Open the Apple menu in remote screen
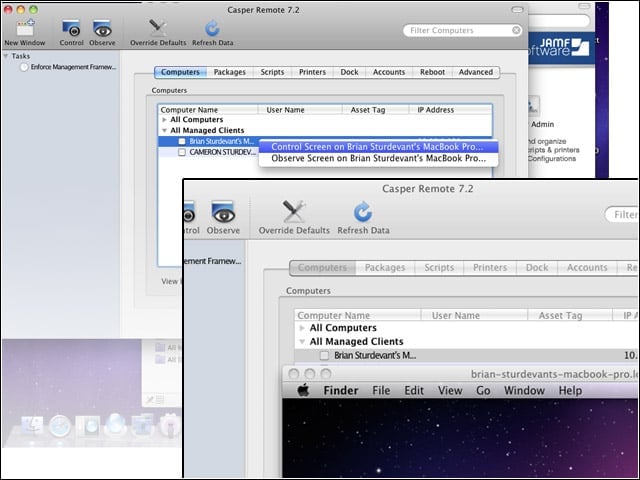This screenshot has height=480, width=640. click(x=303, y=390)
